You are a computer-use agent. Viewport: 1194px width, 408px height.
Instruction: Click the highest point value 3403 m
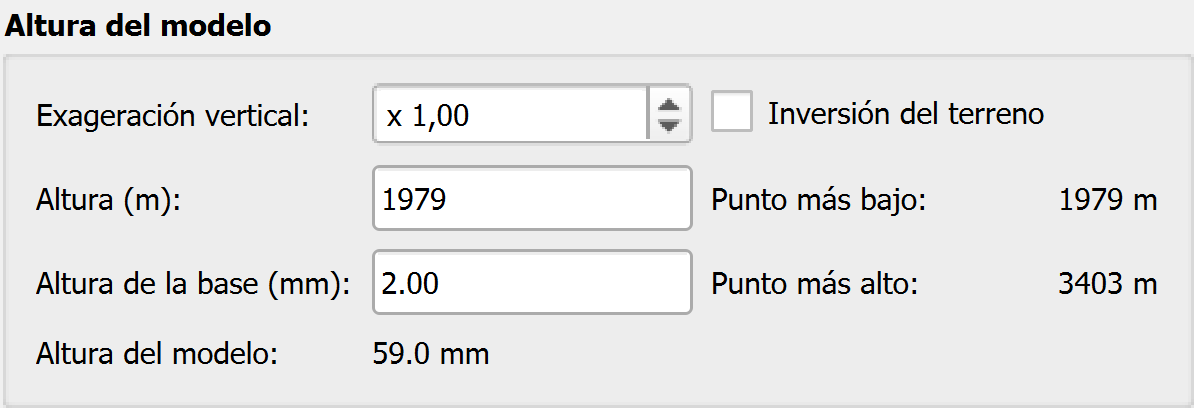click(x=1108, y=284)
